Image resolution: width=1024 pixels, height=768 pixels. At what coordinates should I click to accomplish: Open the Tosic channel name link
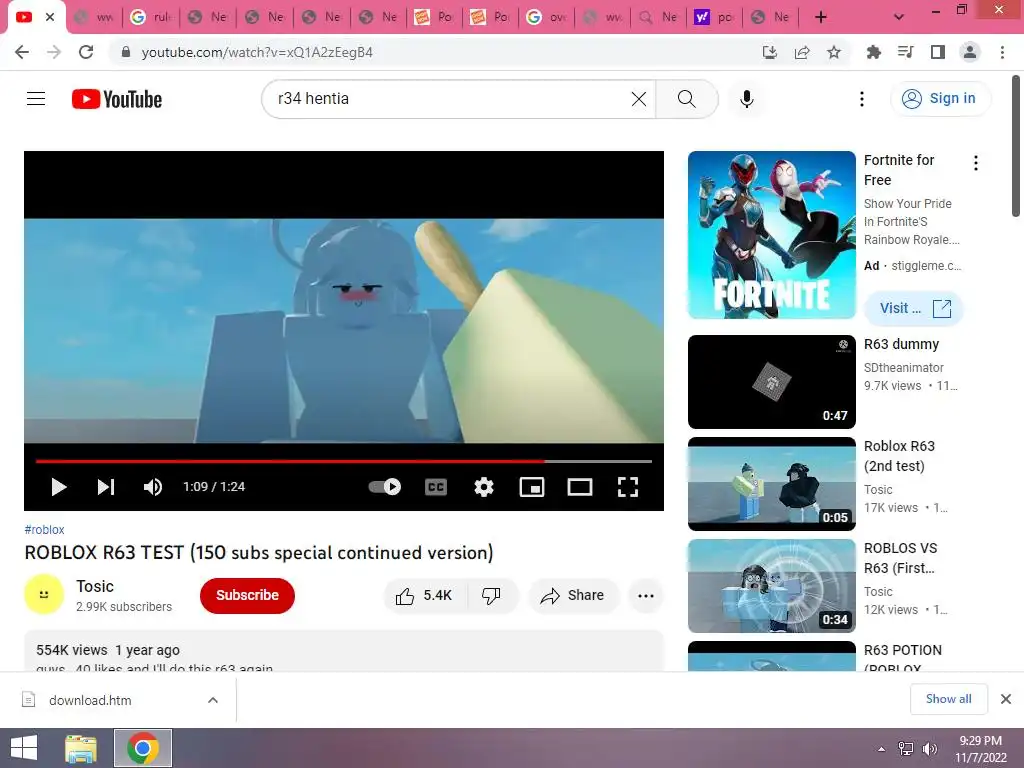pos(95,586)
